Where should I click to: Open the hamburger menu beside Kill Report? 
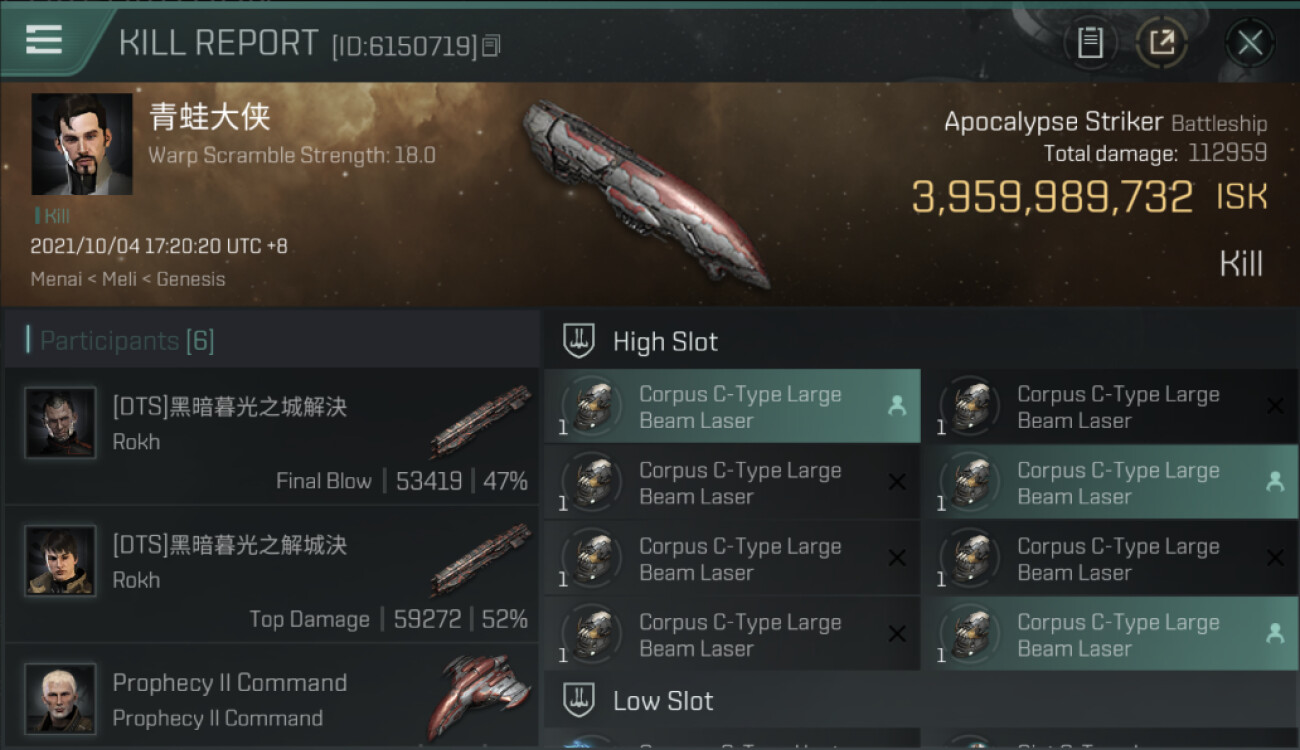43,41
